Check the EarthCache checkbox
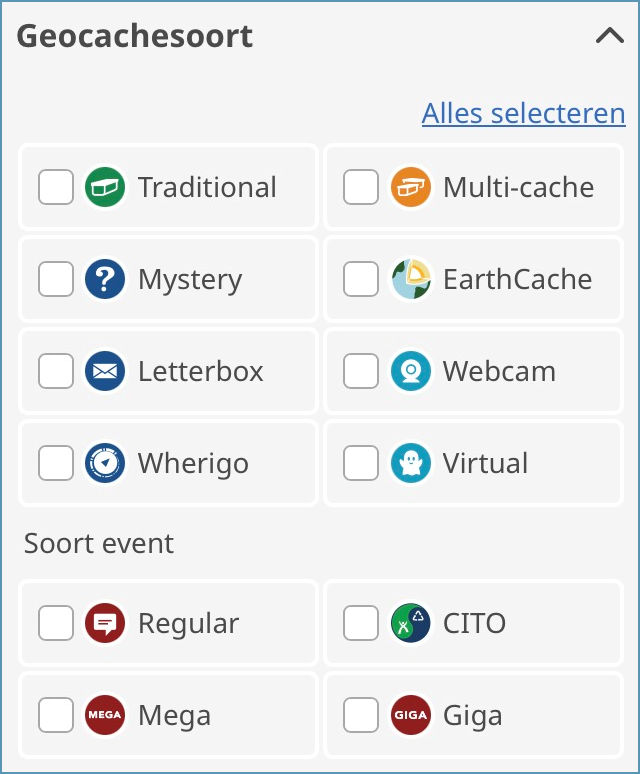This screenshot has height=774, width=640. [x=361, y=279]
